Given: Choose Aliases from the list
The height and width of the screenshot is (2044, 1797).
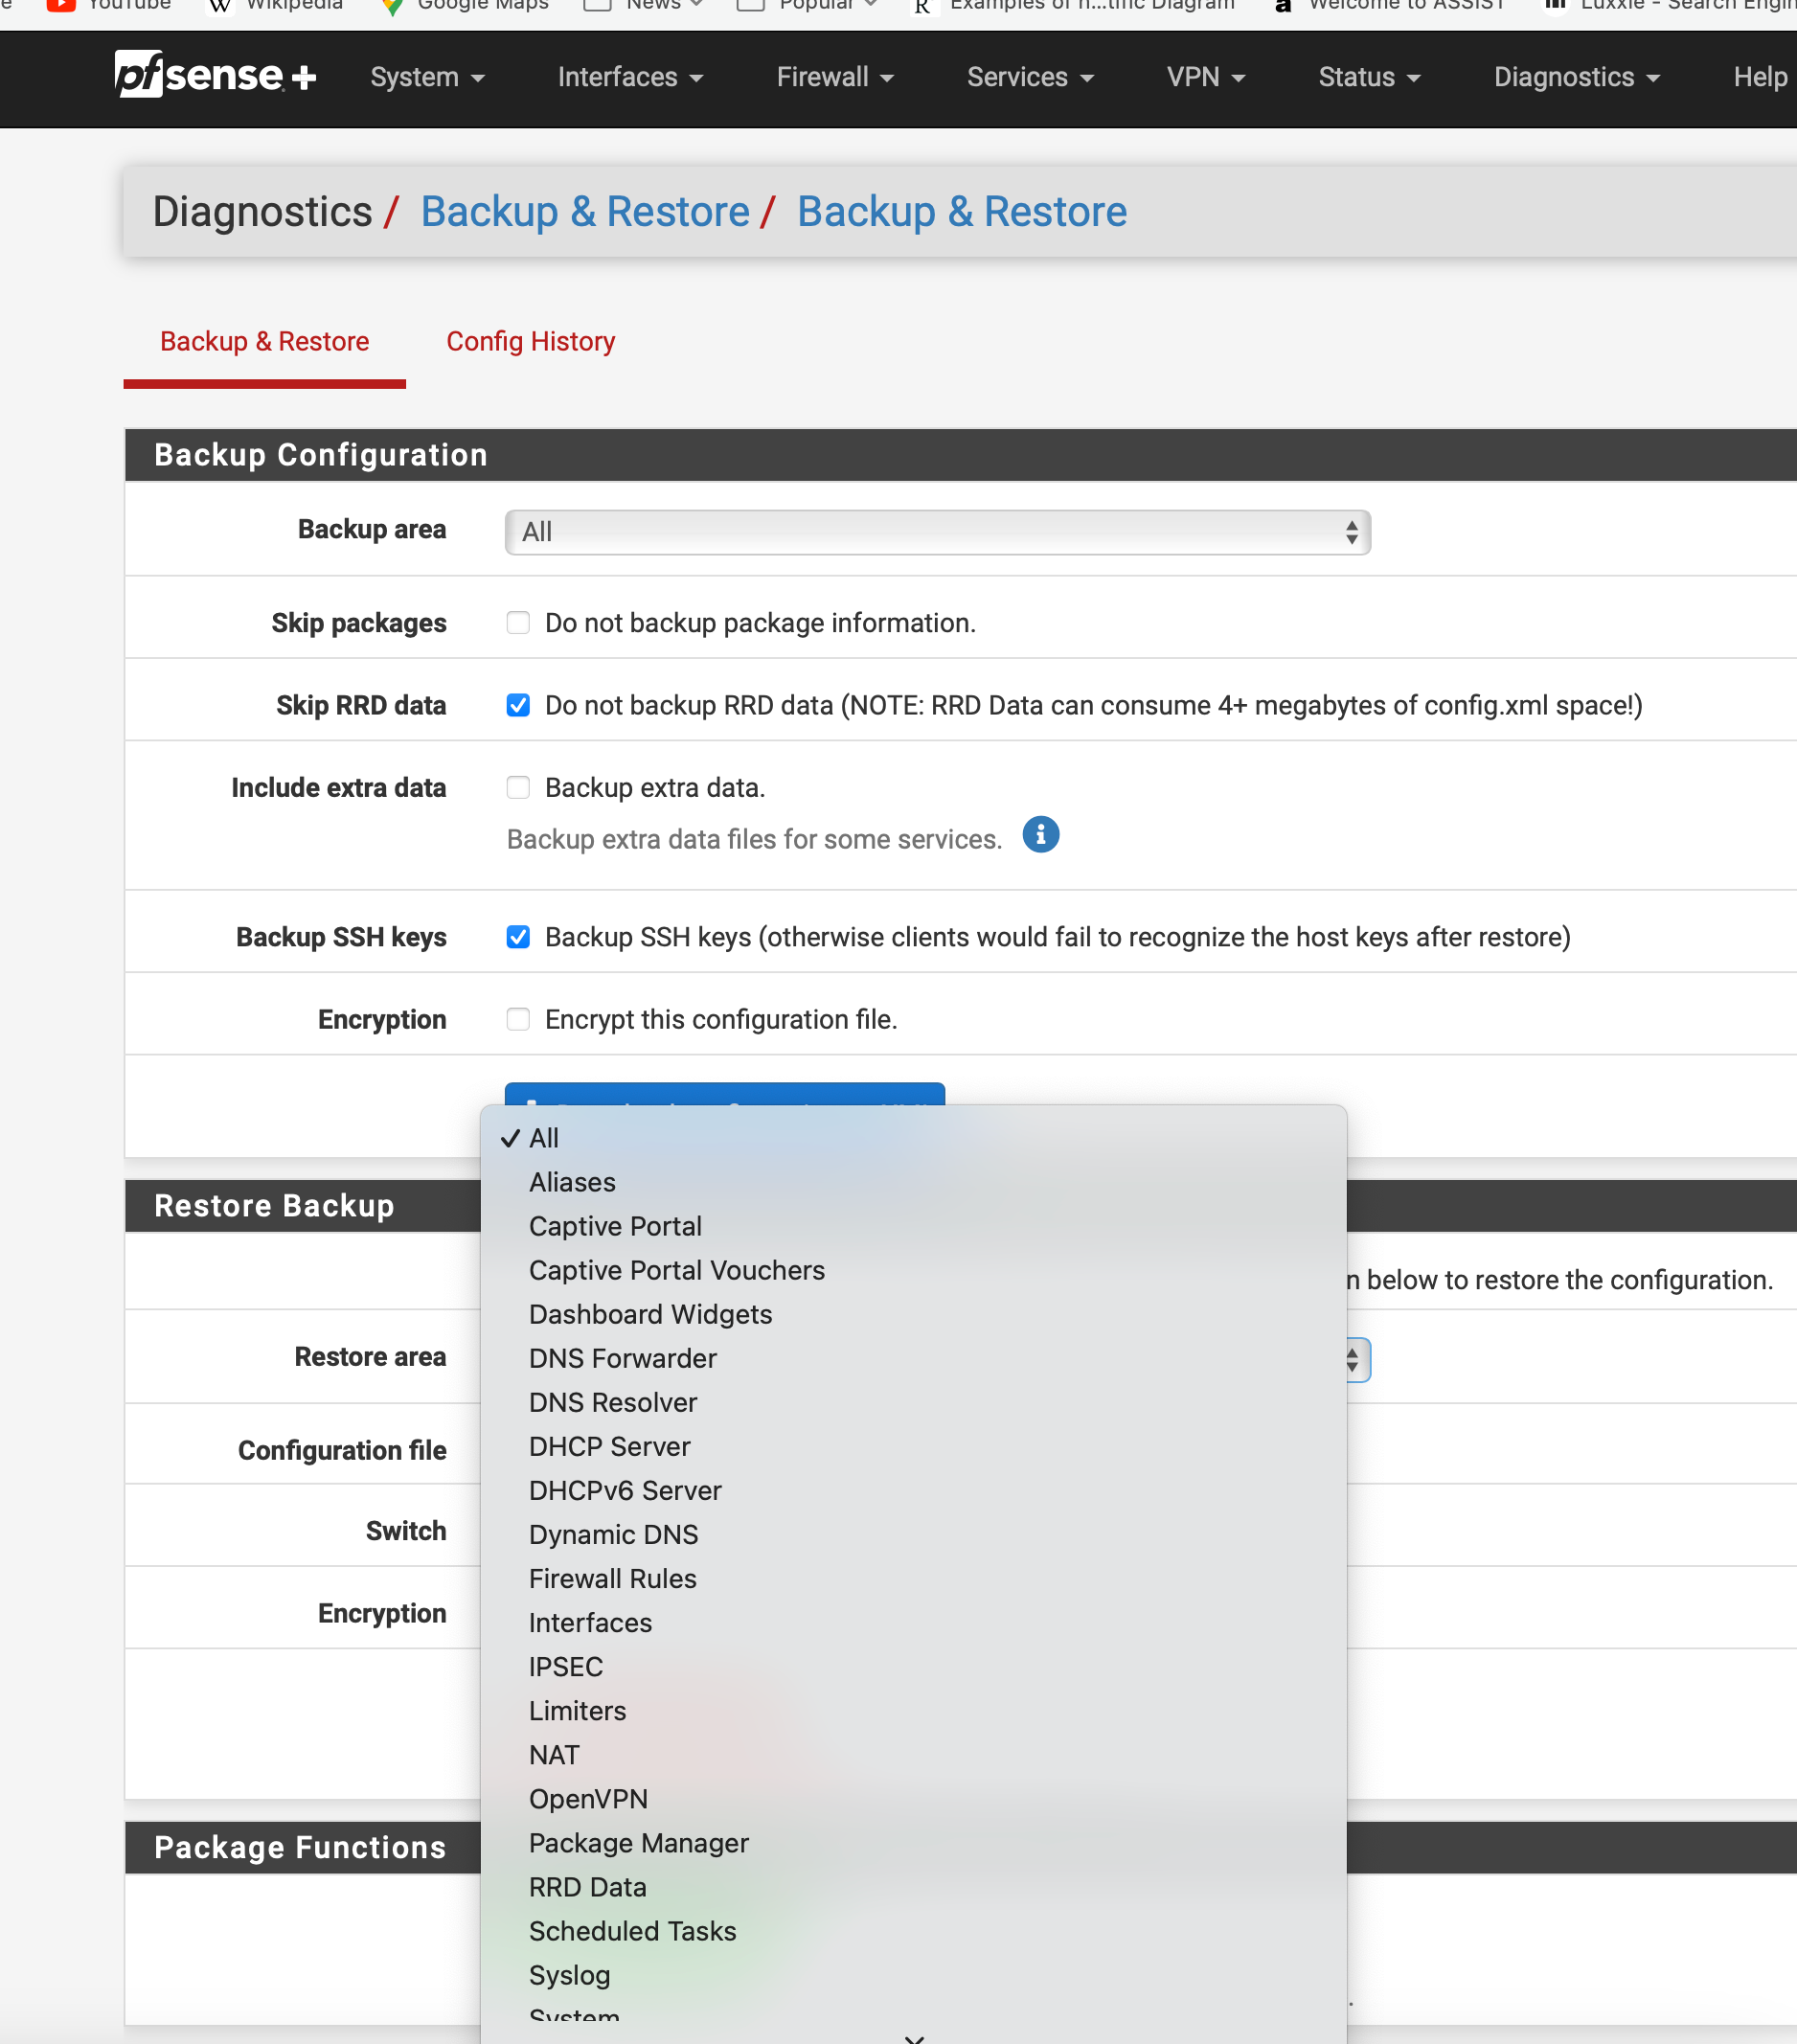Looking at the screenshot, I should [x=913, y=1182].
